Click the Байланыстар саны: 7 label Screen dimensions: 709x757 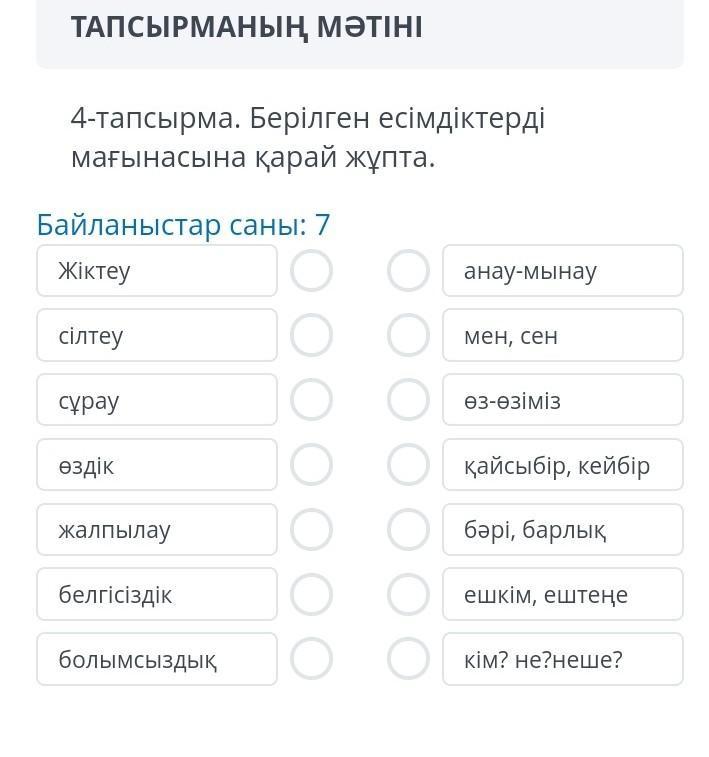(x=183, y=225)
